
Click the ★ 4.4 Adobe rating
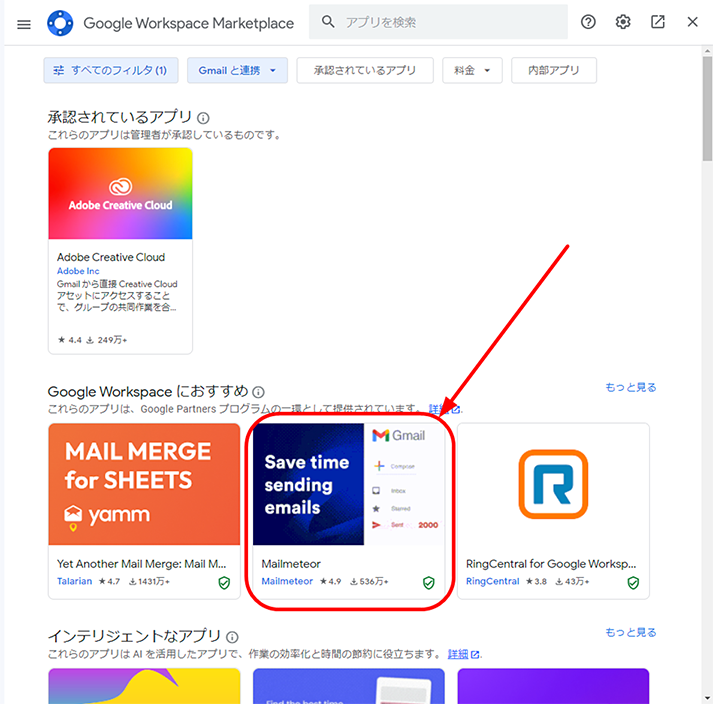pyautogui.click(x=70, y=340)
